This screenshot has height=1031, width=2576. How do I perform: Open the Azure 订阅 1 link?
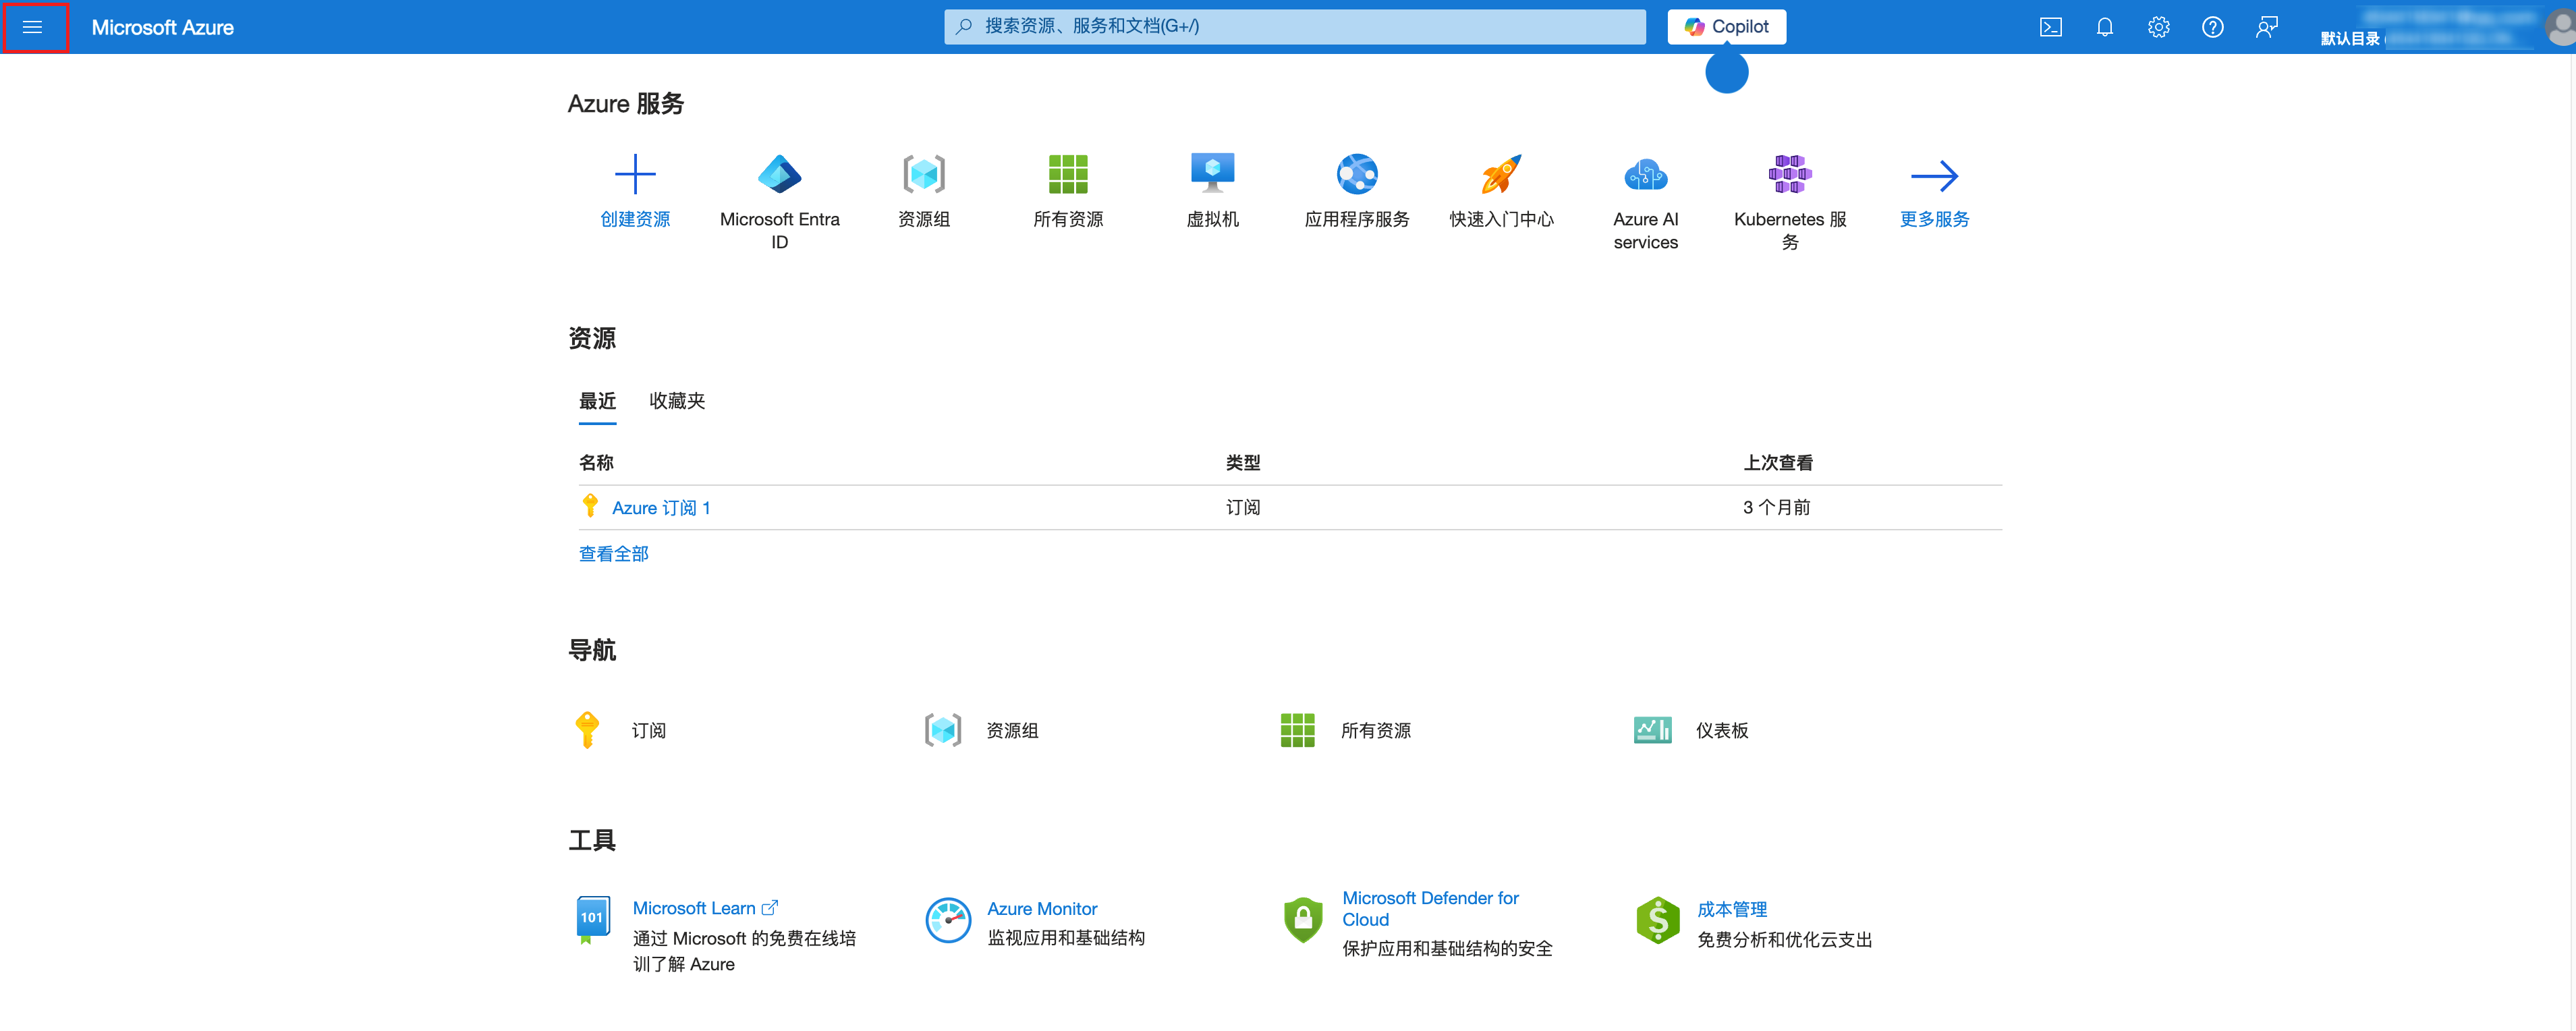660,508
